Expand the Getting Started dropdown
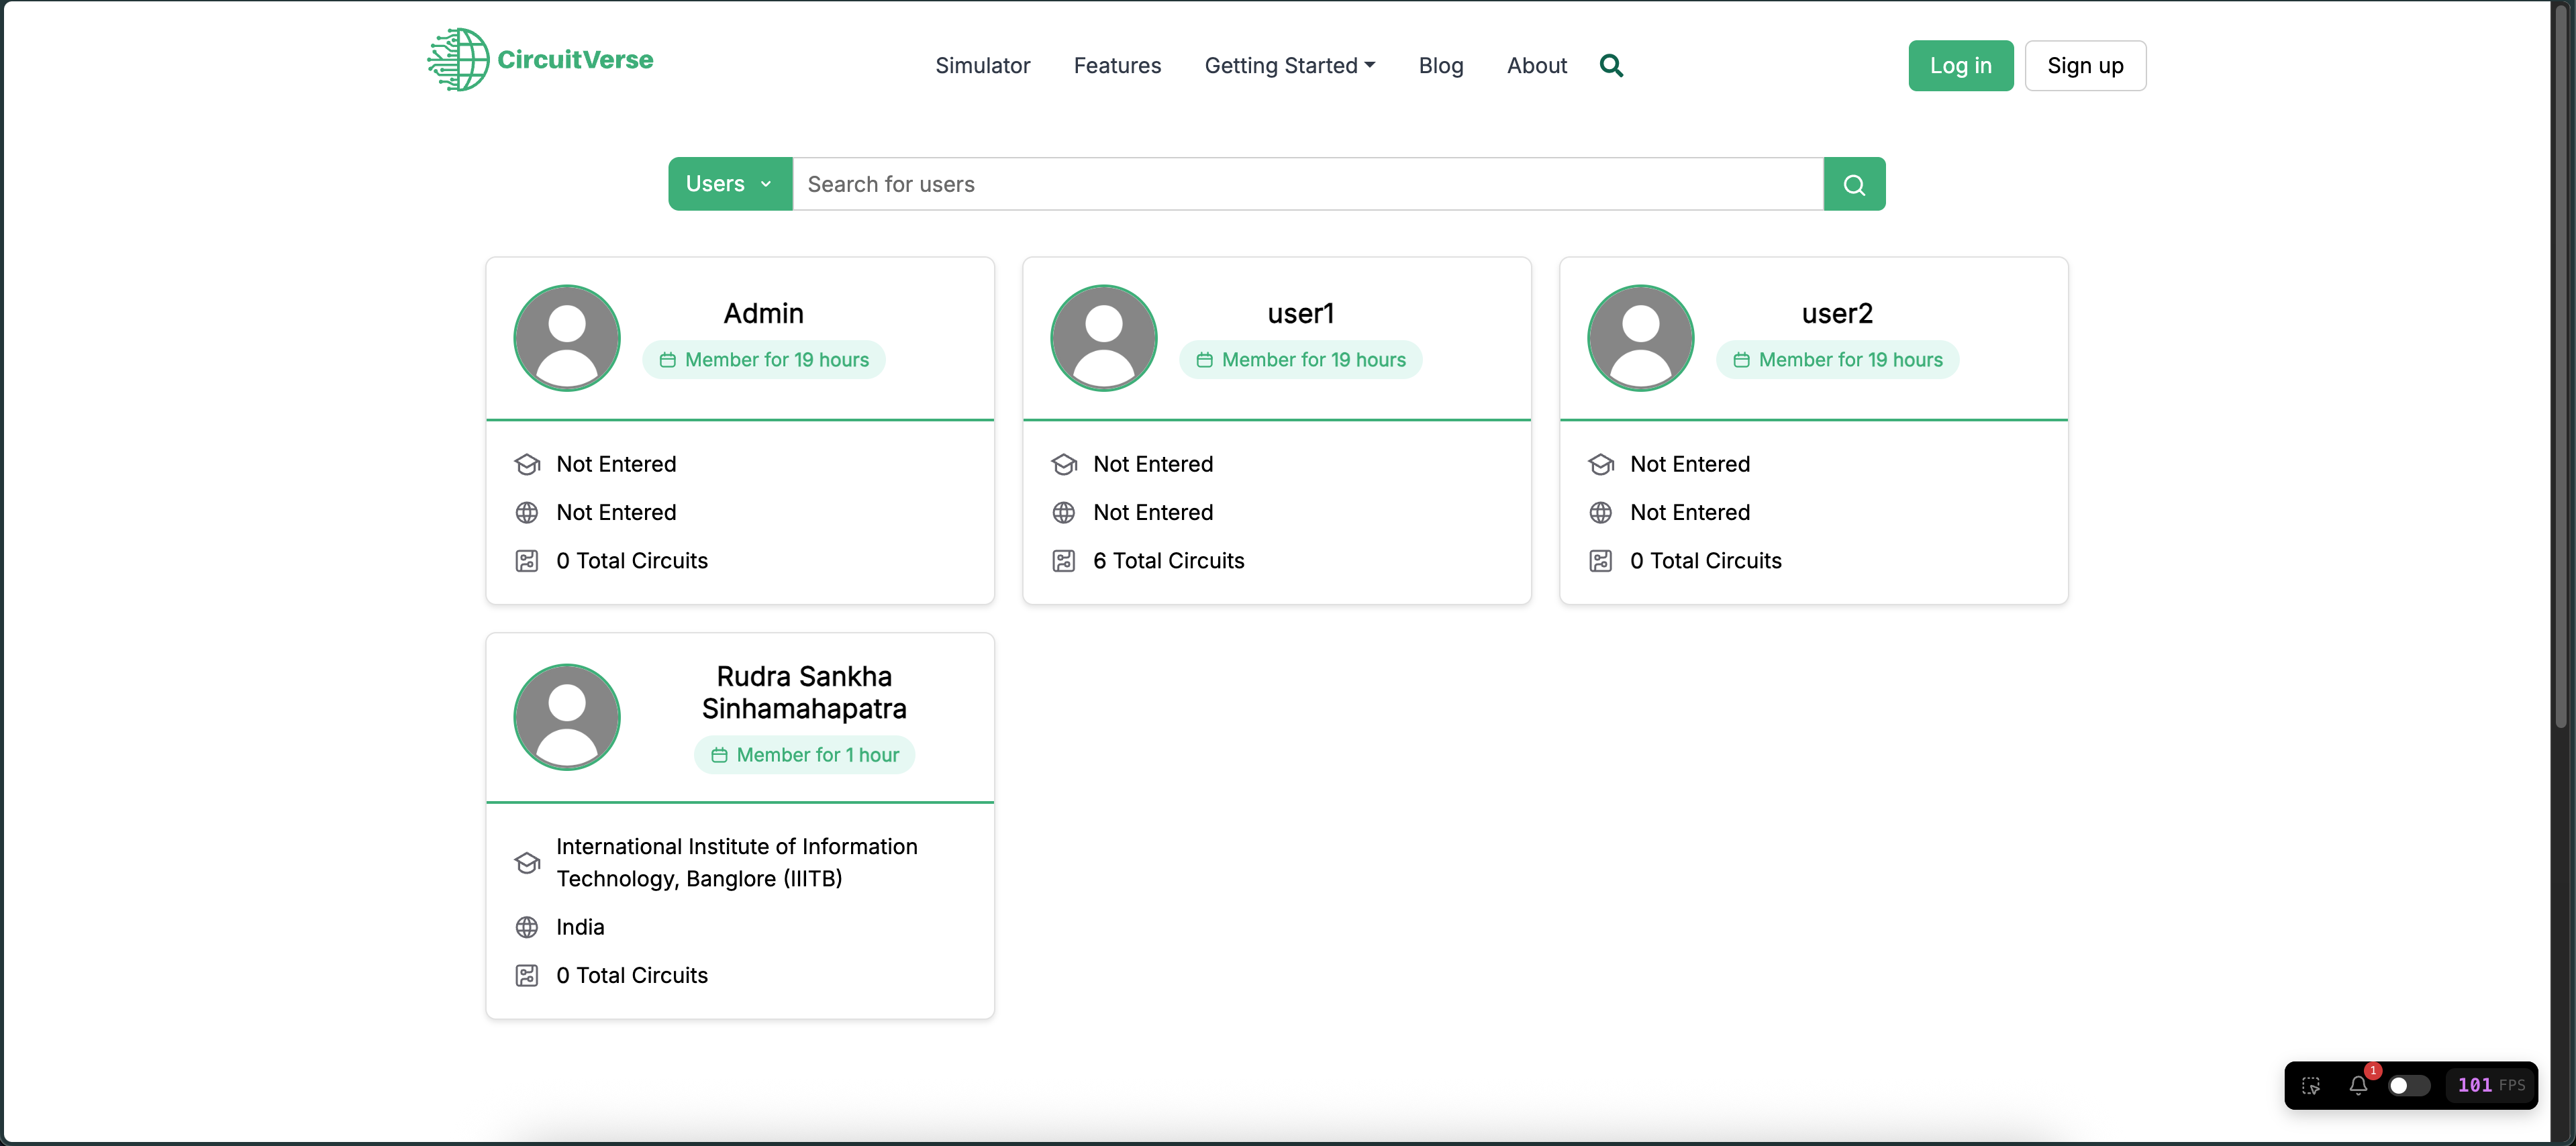 click(1289, 65)
